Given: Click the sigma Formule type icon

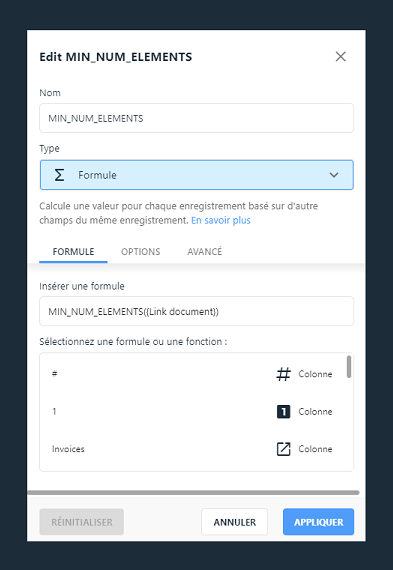Looking at the screenshot, I should point(59,175).
